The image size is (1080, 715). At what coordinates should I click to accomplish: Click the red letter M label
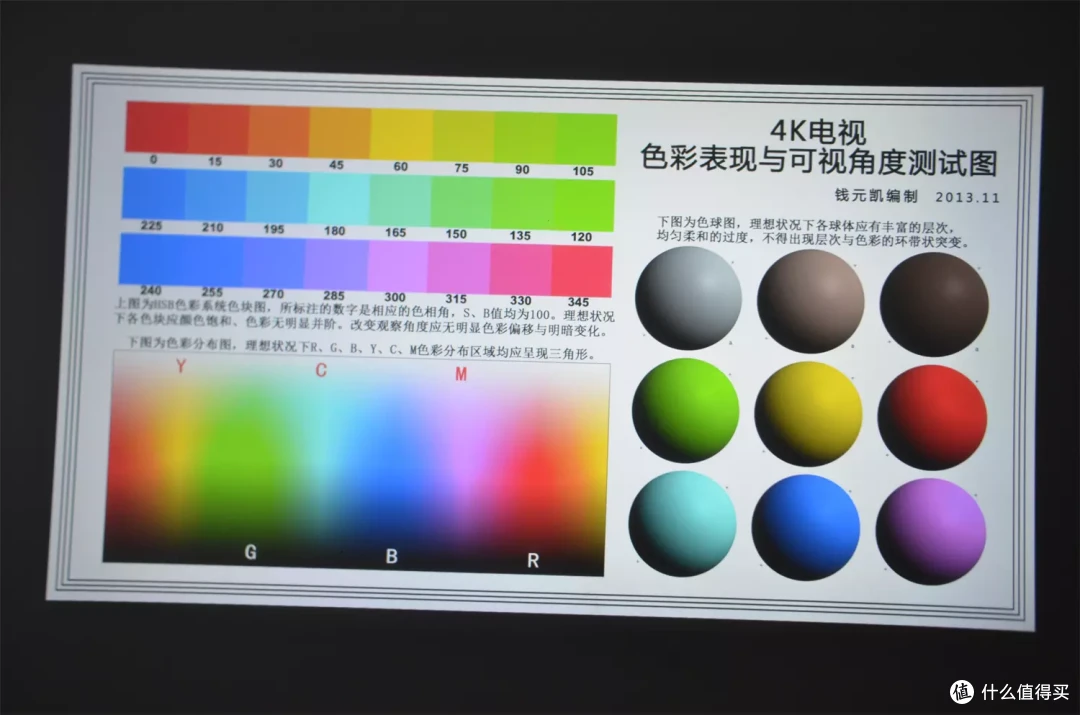tap(461, 374)
